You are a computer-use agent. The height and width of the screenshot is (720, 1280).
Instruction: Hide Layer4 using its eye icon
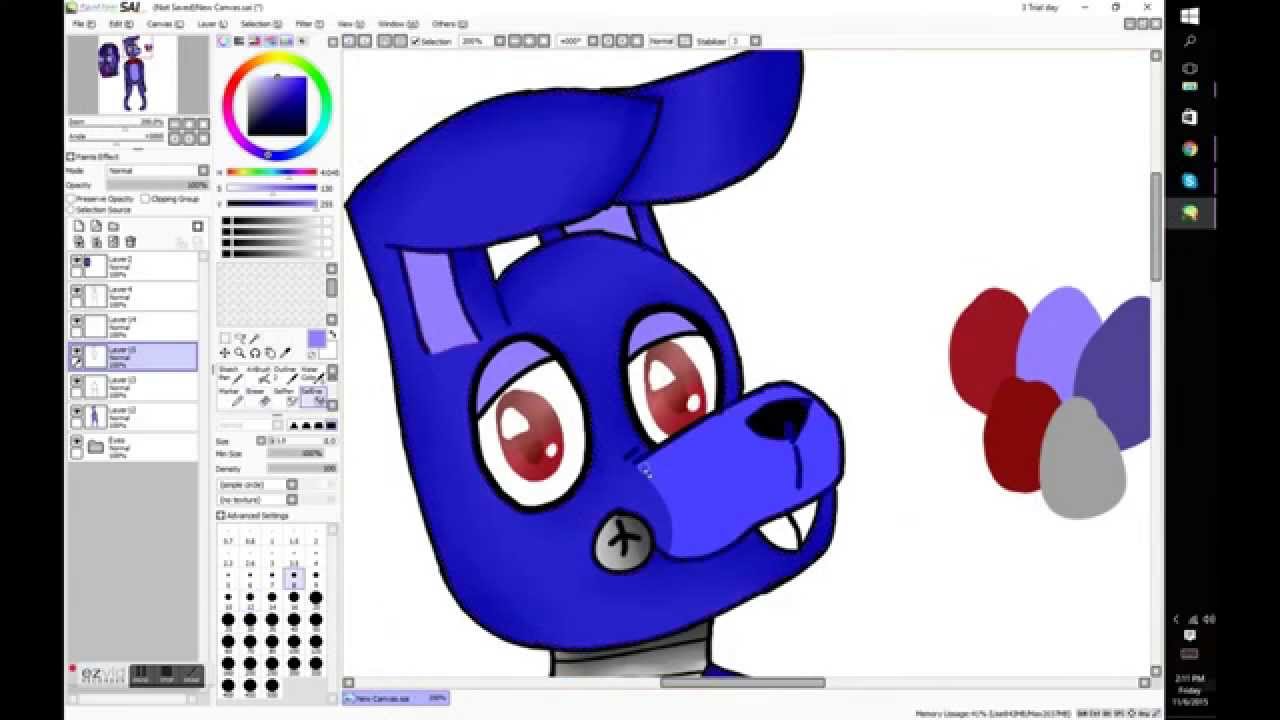[x=77, y=291]
